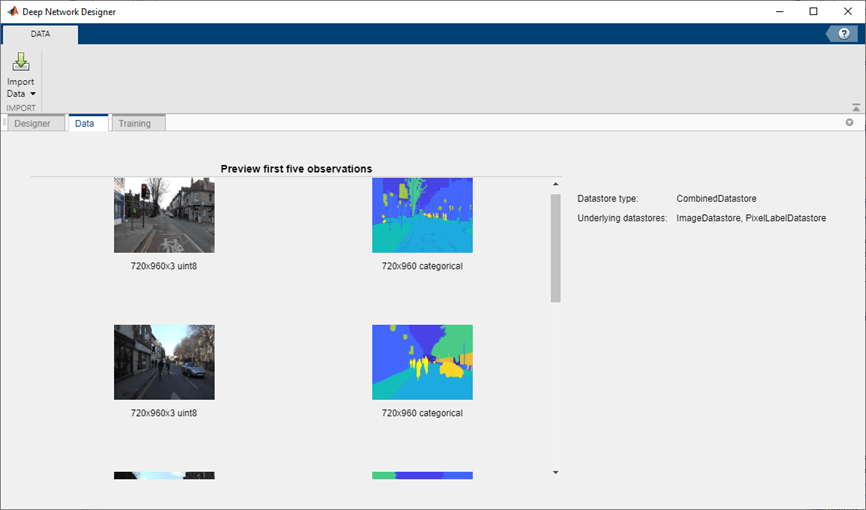866x510 pixels.
Task: Click the Datastore type label
Action: pos(608,198)
